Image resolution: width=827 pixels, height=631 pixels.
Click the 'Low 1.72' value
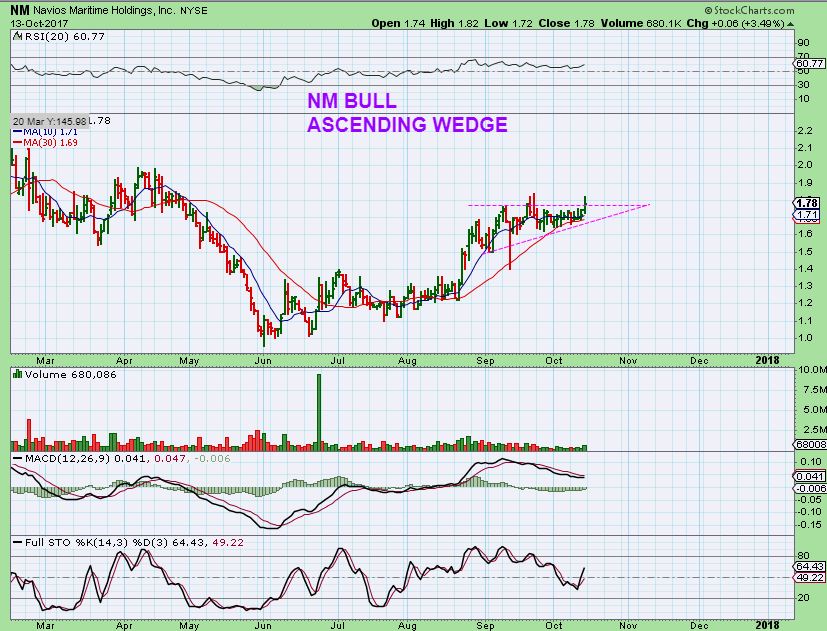(x=509, y=23)
